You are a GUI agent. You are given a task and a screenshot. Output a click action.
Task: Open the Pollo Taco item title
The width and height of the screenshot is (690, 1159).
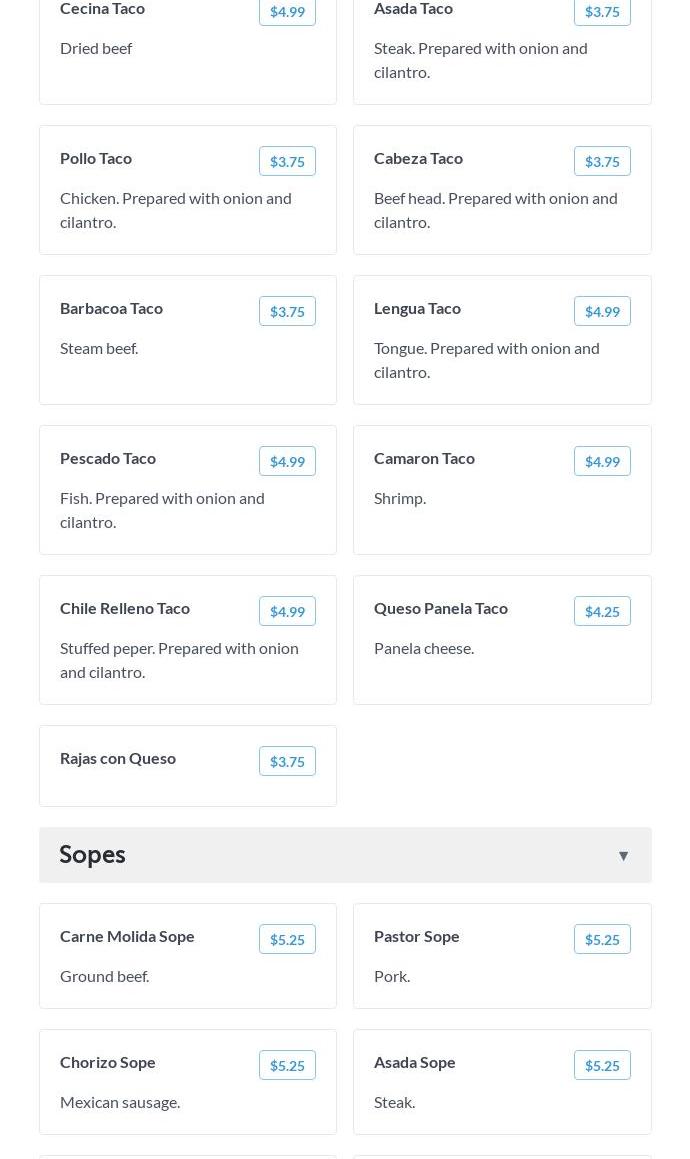pos(96,158)
